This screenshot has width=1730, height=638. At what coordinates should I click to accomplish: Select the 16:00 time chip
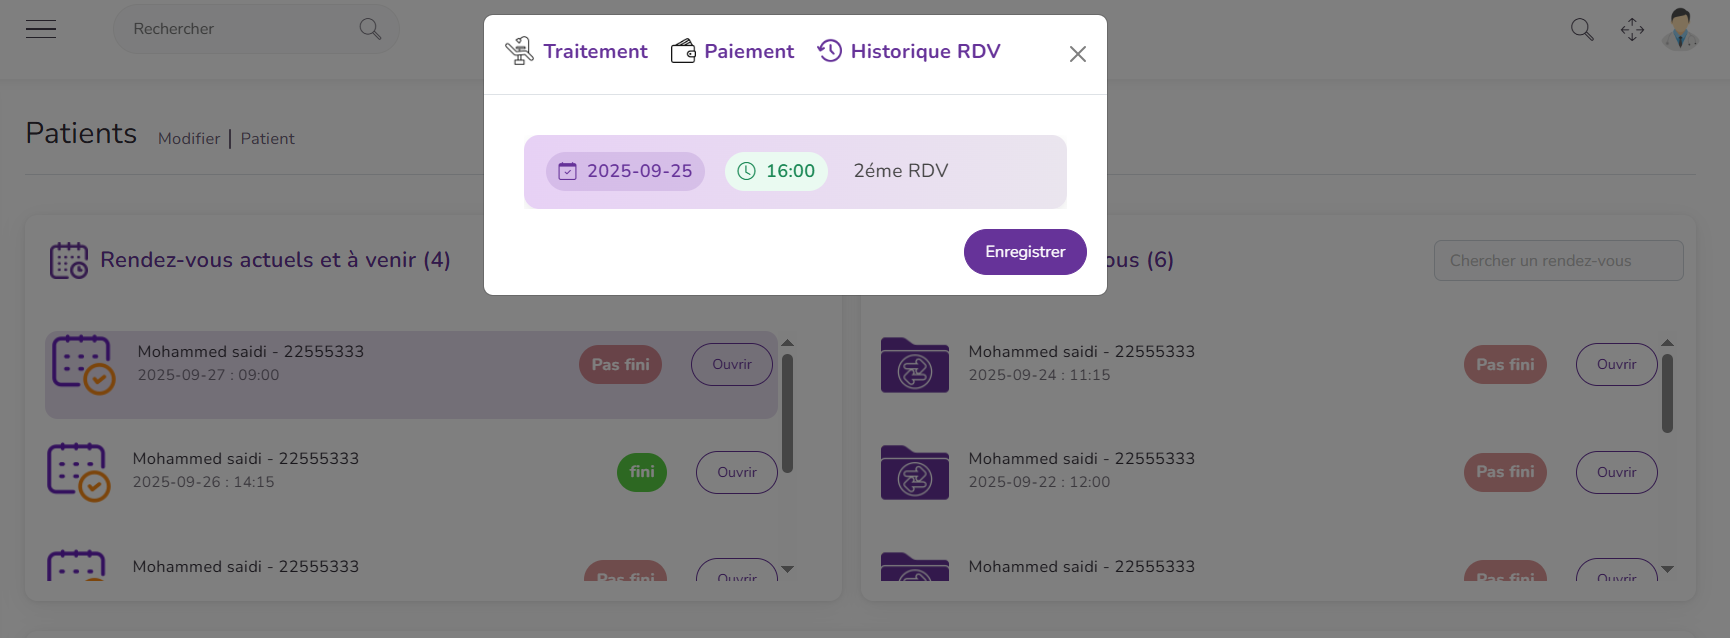point(776,171)
